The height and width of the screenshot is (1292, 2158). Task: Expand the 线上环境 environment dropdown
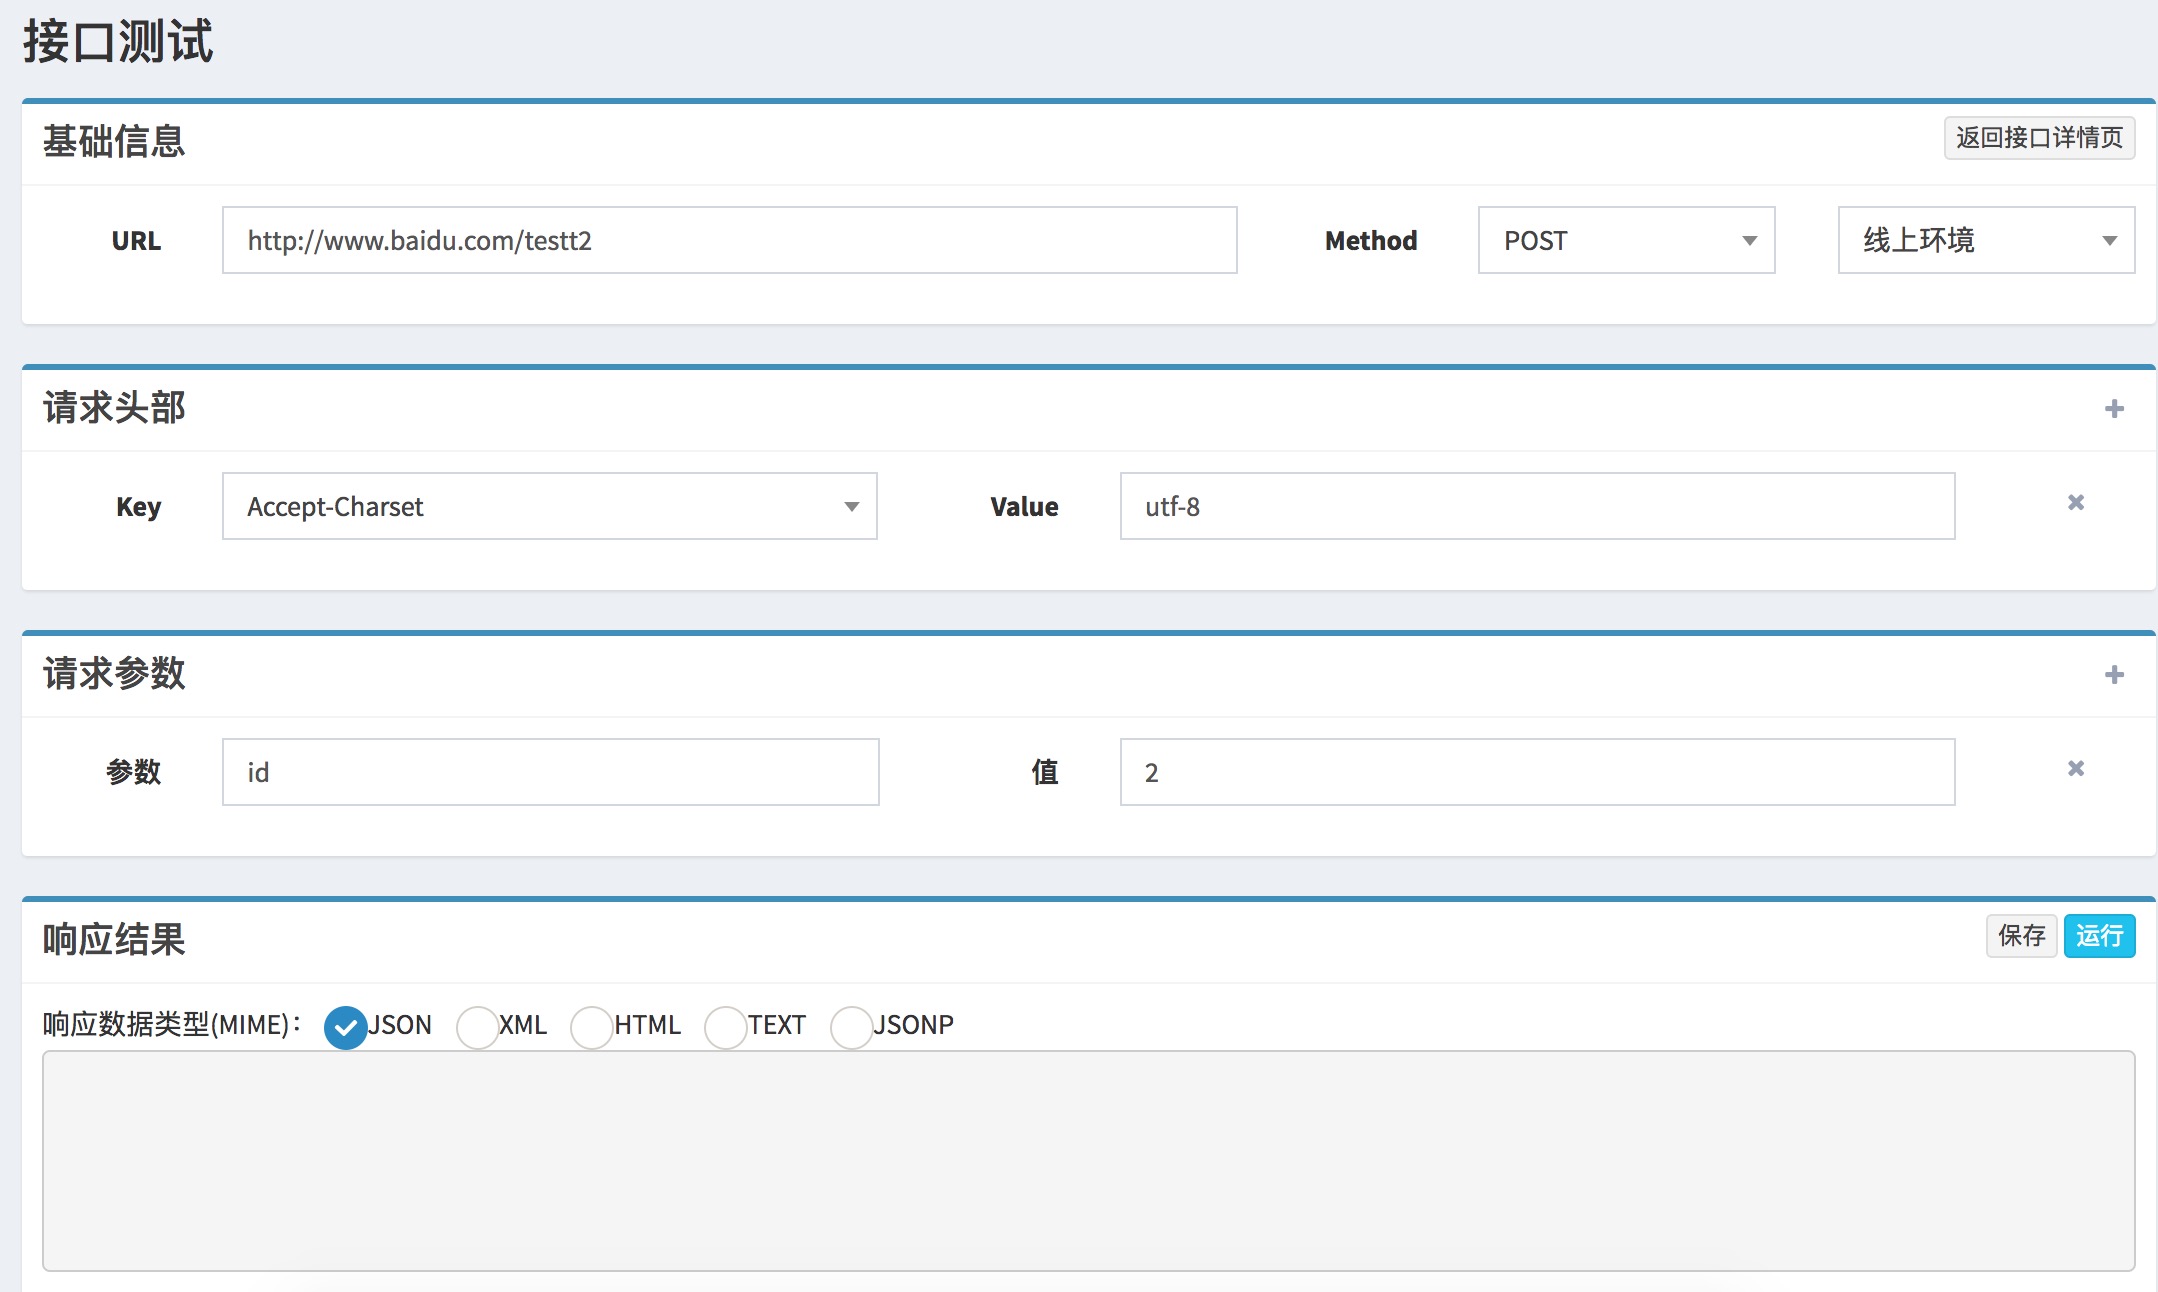click(1986, 241)
